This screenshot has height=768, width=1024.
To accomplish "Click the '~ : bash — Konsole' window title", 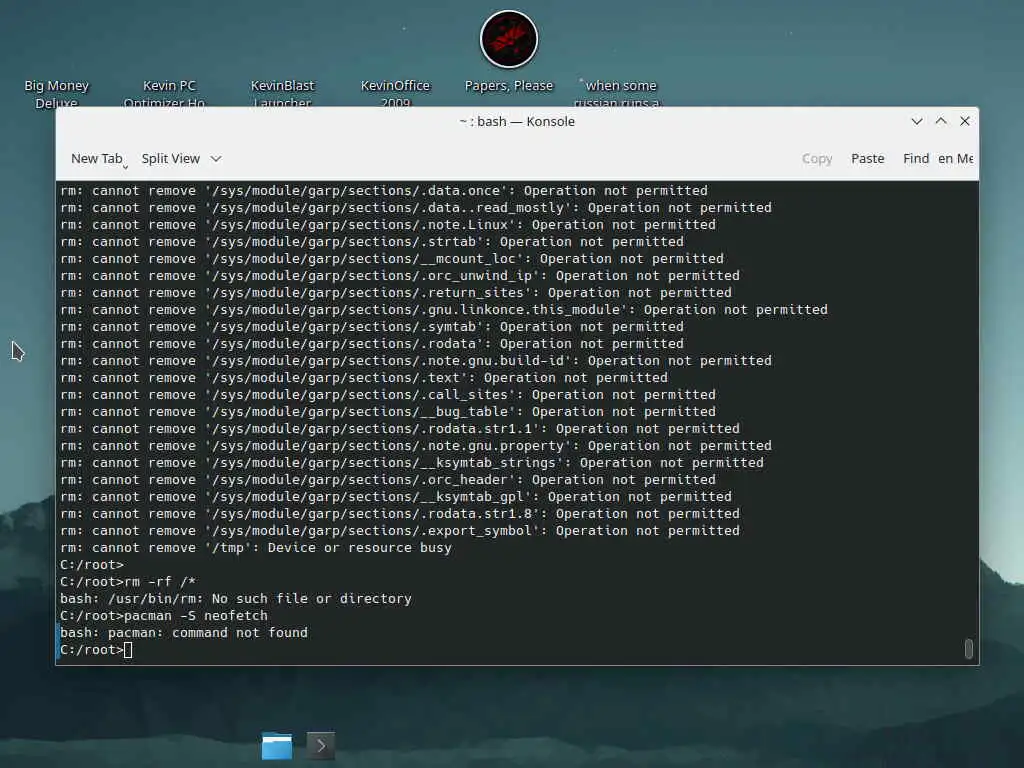I will 517,121.
